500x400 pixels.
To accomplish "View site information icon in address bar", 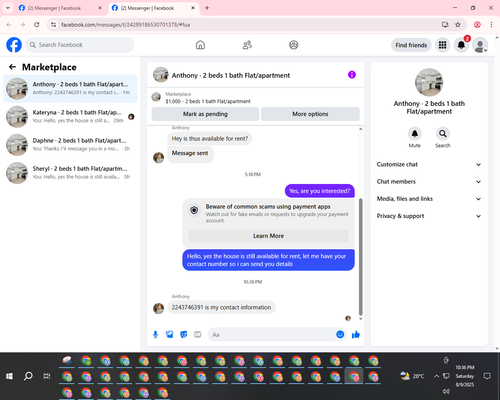I will point(53,24).
